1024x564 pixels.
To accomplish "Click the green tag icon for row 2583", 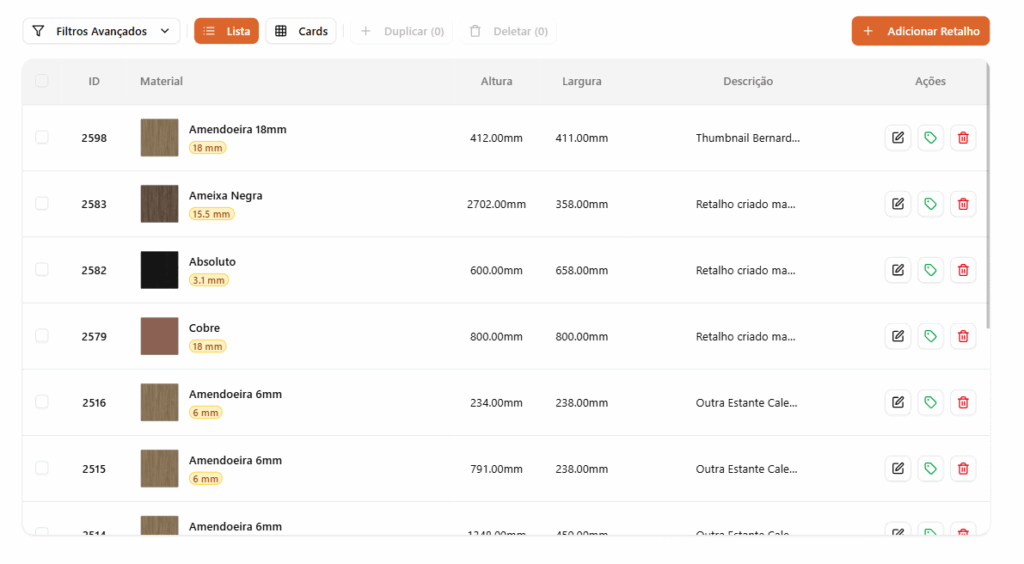I will coord(930,204).
